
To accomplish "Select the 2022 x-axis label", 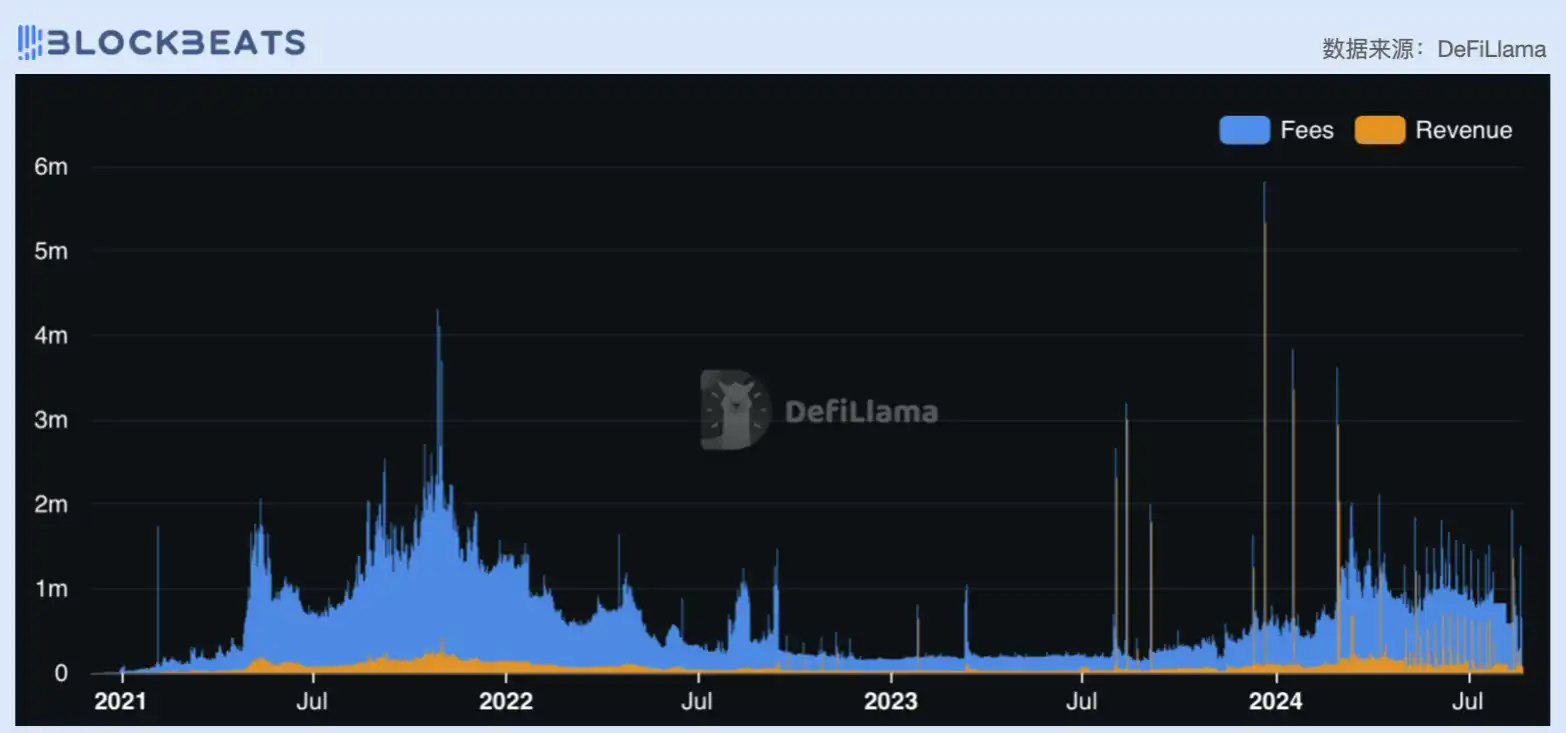I will [x=506, y=701].
